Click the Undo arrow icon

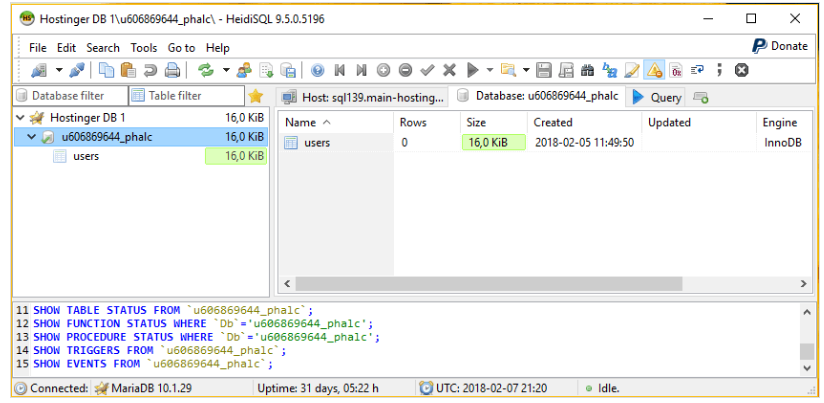pos(150,70)
